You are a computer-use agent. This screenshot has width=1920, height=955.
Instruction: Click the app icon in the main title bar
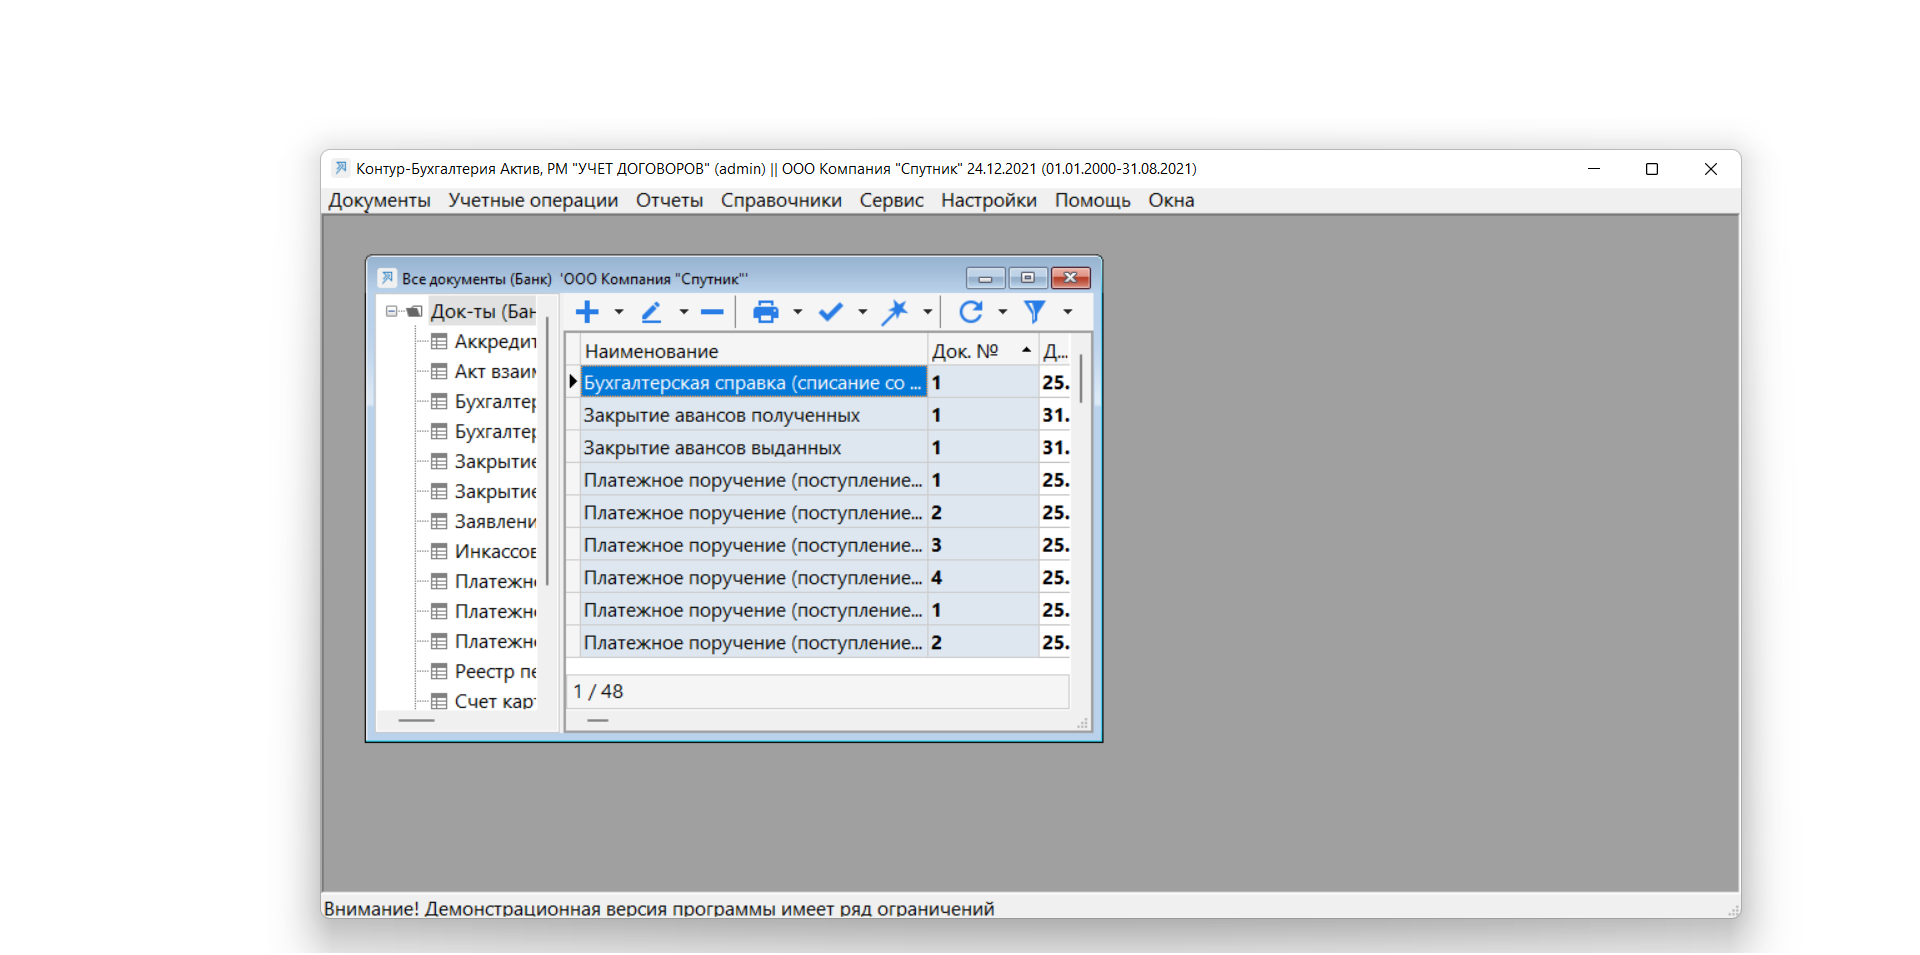341,168
